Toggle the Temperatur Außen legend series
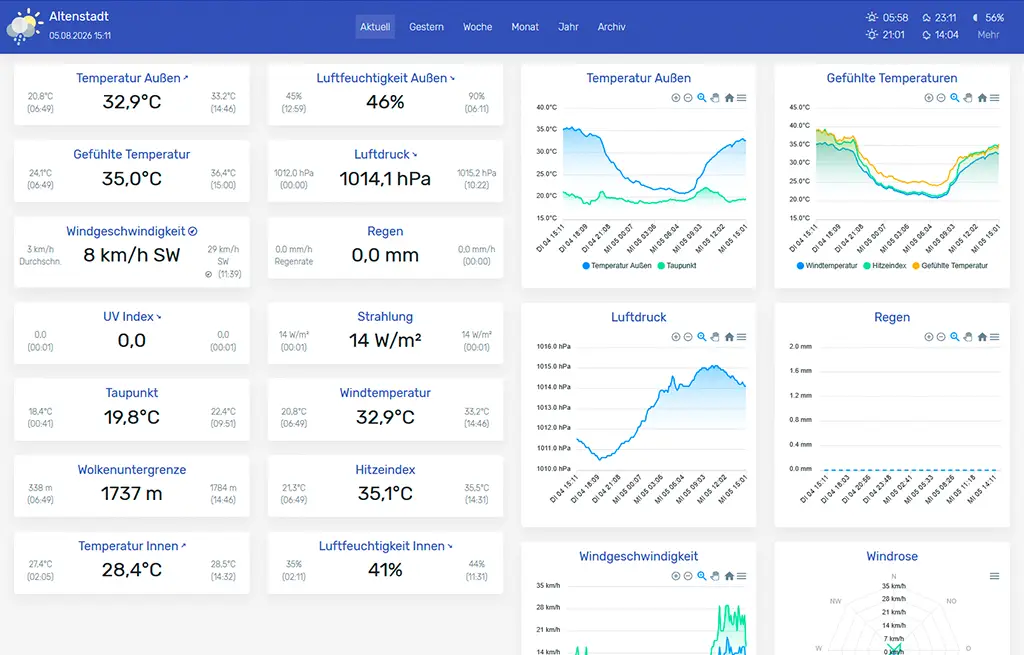The image size is (1024, 655). (x=616, y=266)
